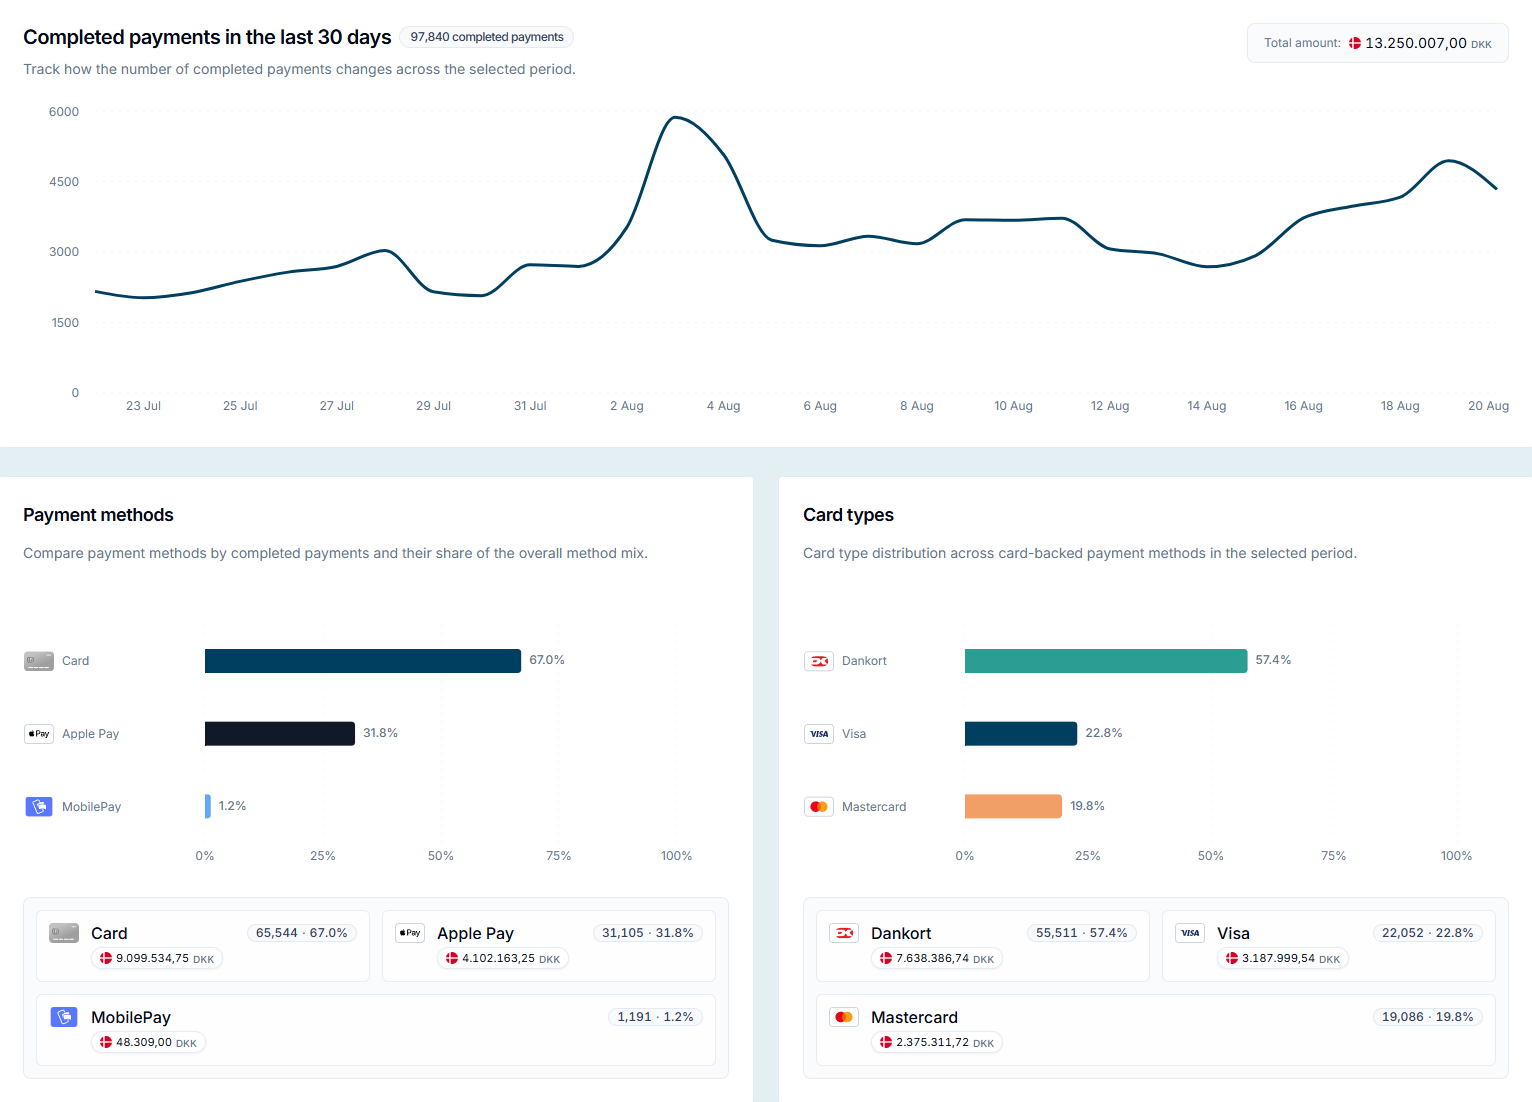
Task: Click the Card icon in the Card summary tile
Action: coord(64,933)
